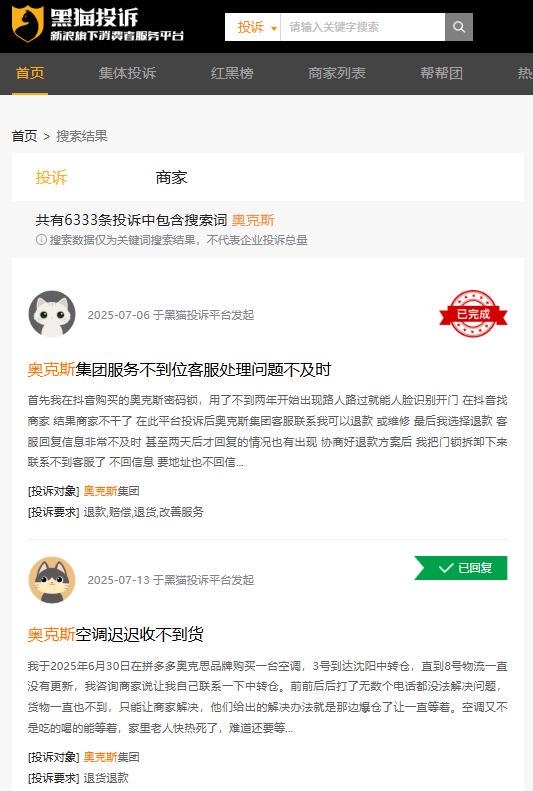This screenshot has width=533, height=791.
Task: Open complaint 奥克斯集团服务不到位客服处理问题不及时
Action: pyautogui.click(x=179, y=369)
